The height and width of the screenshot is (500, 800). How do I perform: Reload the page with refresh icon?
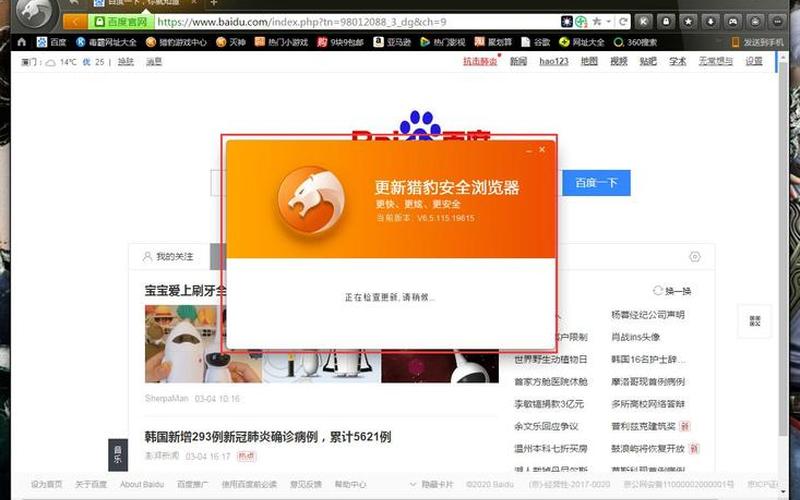click(x=622, y=21)
